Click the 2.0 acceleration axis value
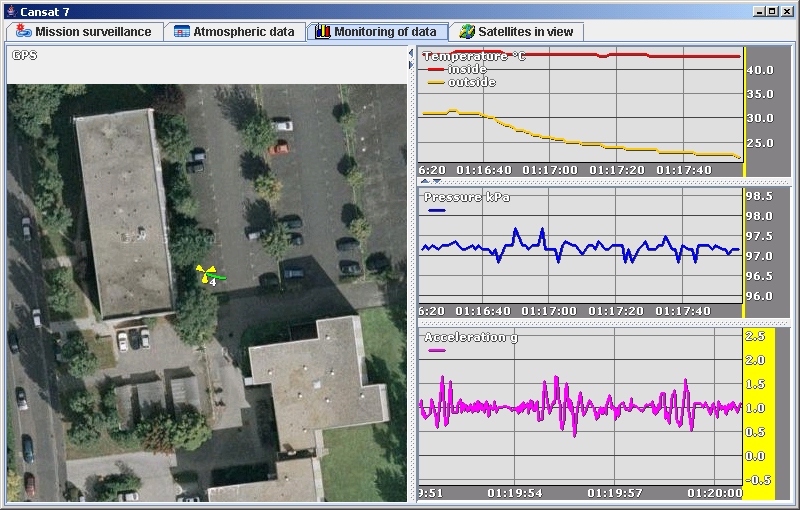This screenshot has width=800, height=510. click(755, 360)
